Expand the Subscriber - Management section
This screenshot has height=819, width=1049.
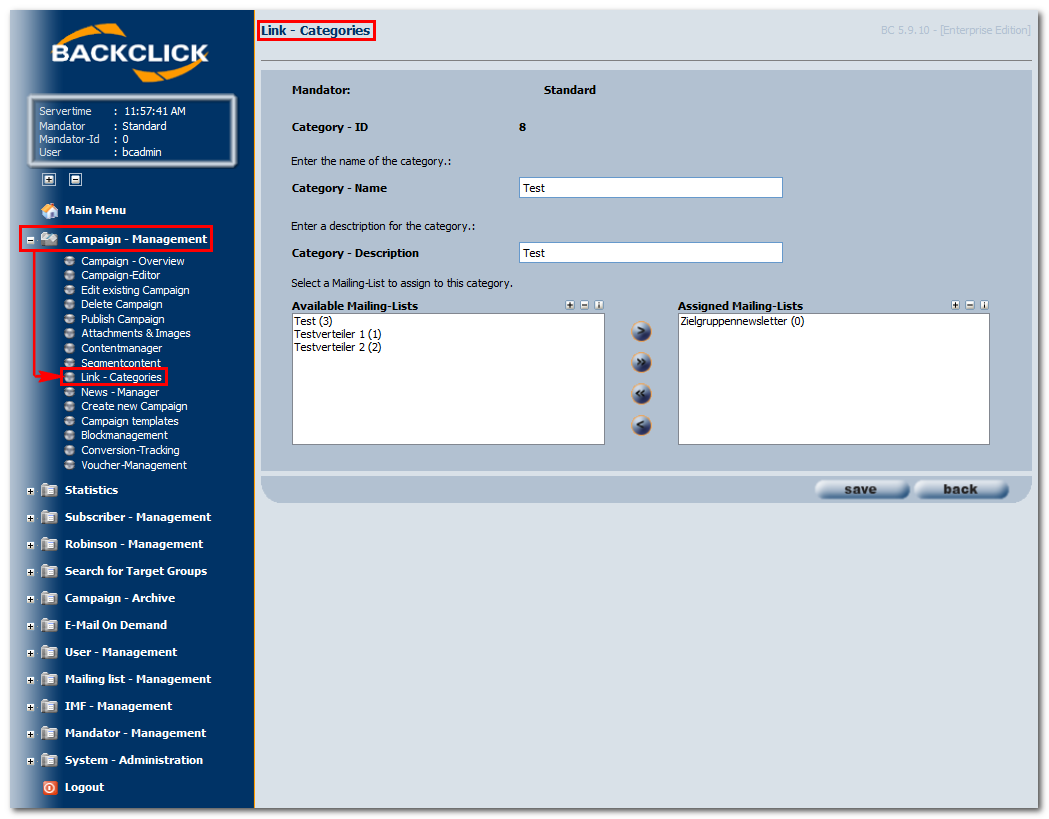[x=31, y=518]
